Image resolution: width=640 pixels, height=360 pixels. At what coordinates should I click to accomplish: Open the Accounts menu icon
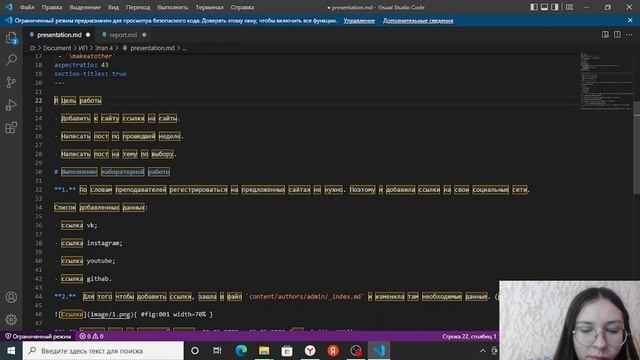coord(11,297)
